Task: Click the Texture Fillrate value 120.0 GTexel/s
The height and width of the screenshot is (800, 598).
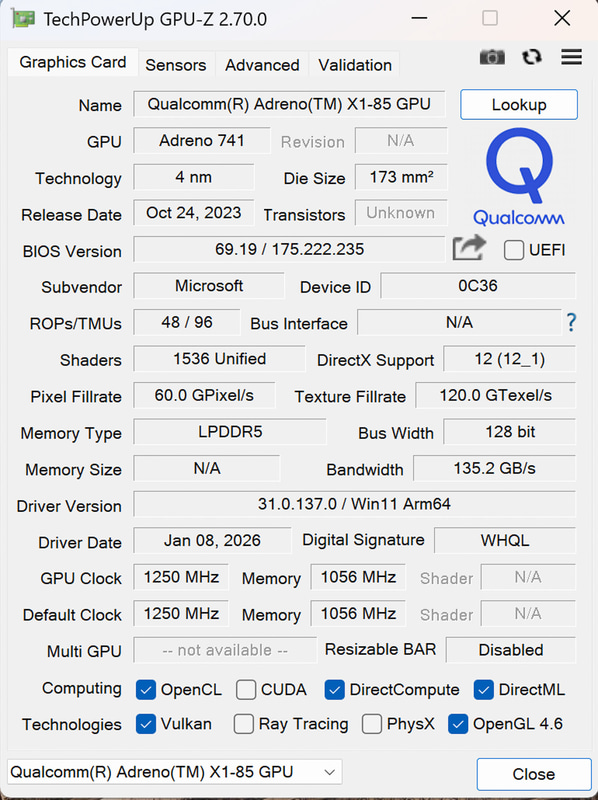Action: coord(495,395)
